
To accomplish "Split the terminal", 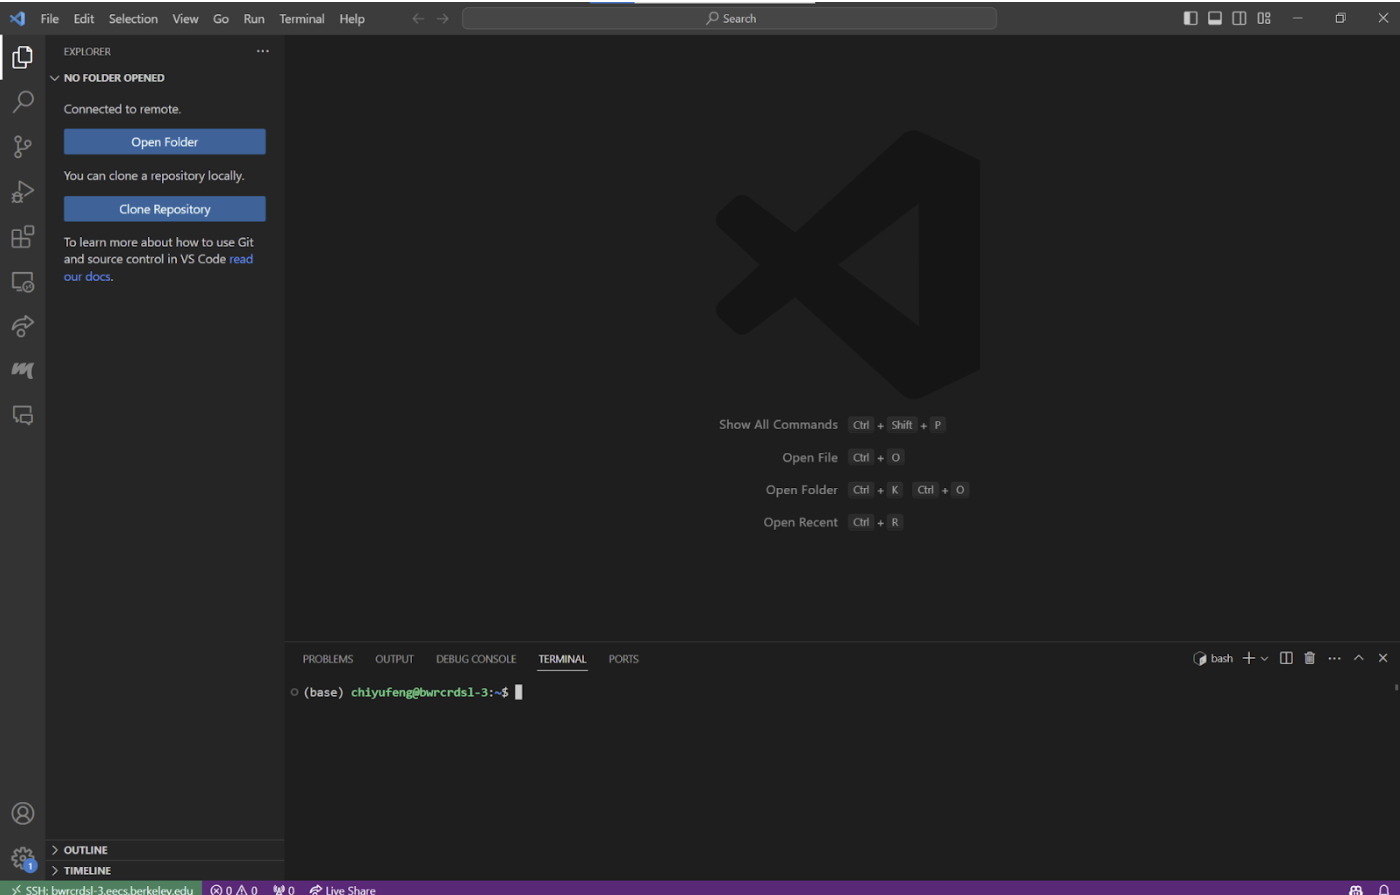I will coord(1286,658).
